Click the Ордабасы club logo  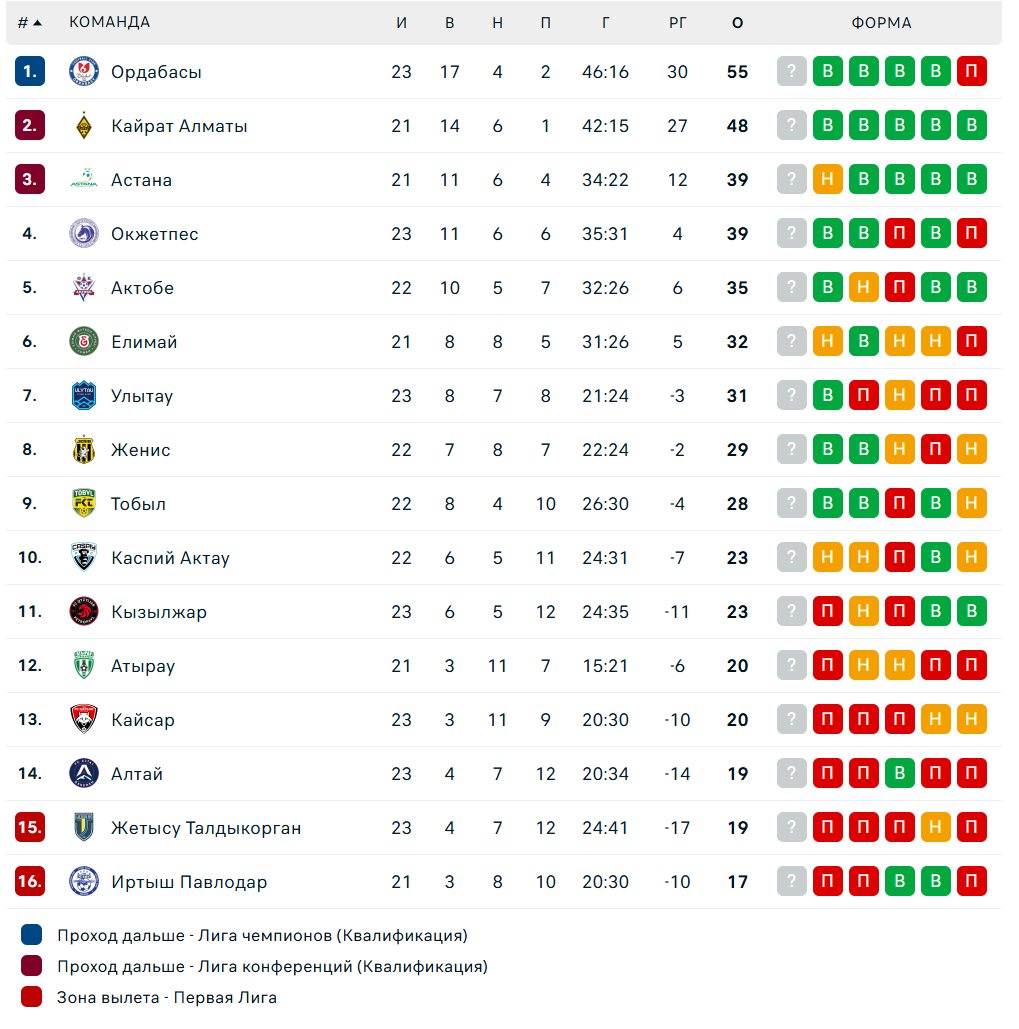pos(84,72)
